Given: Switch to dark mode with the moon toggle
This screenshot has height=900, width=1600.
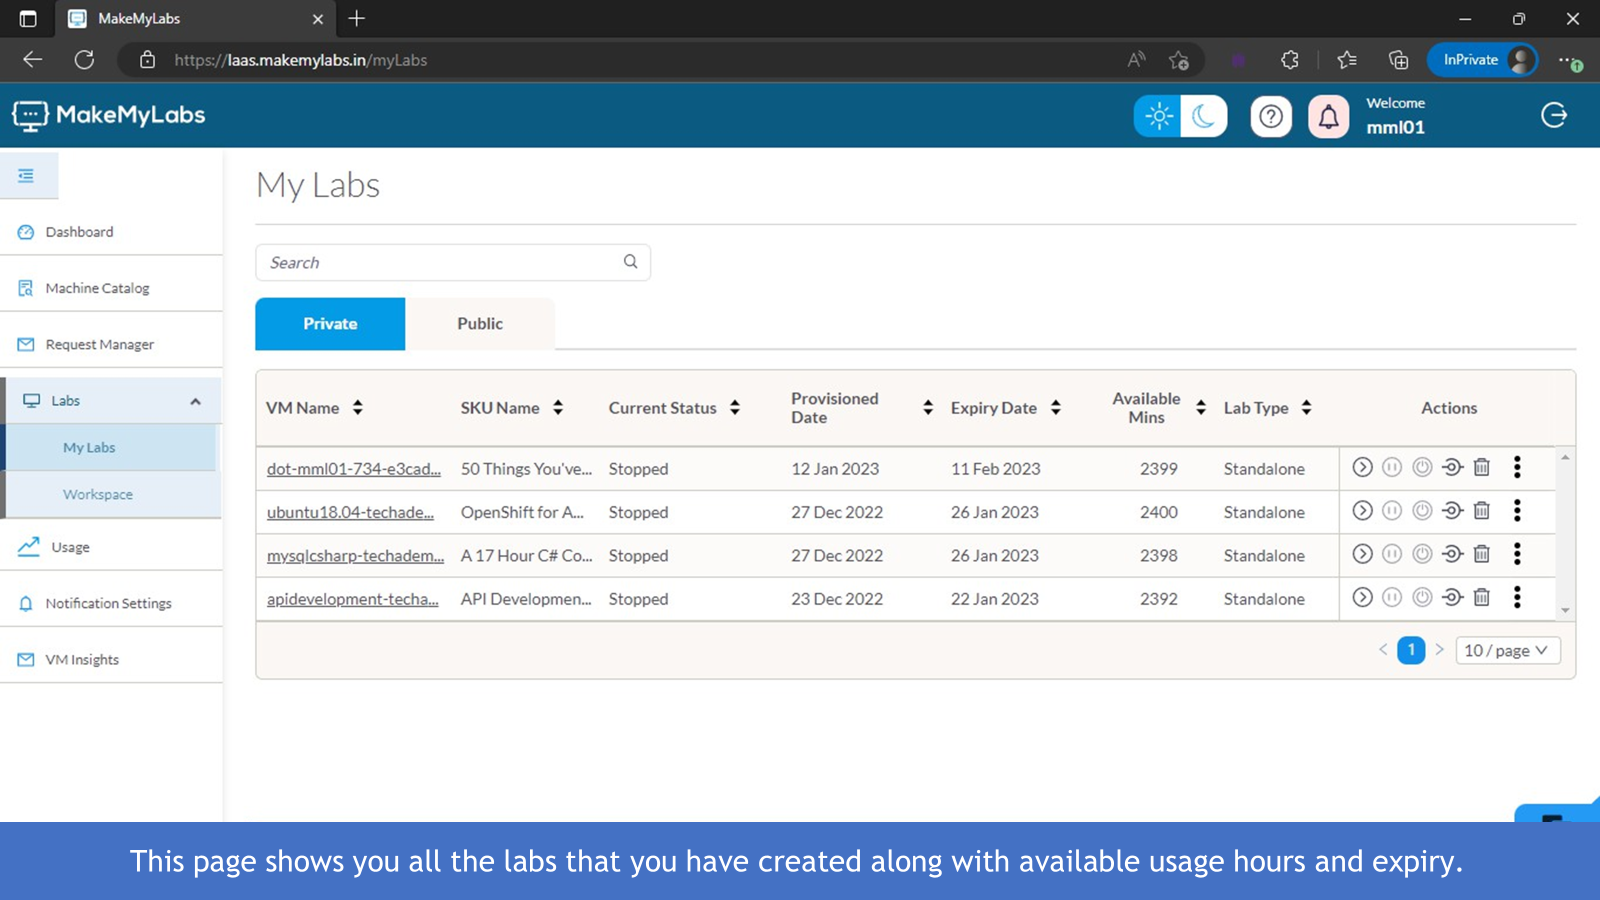Looking at the screenshot, I should pos(1204,117).
